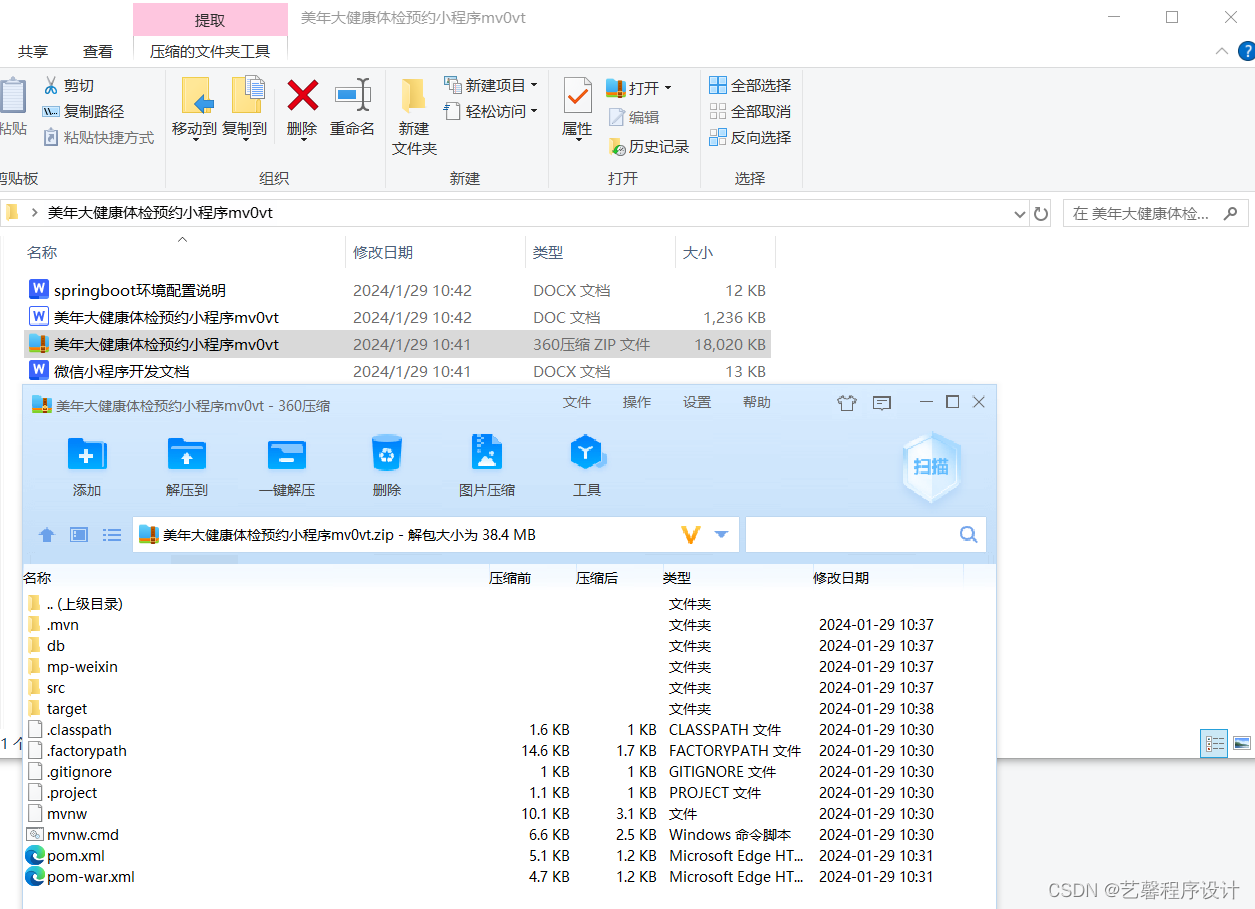Select the Compressed Folder Tools (压缩的文件夹工具) tab

point(210,51)
